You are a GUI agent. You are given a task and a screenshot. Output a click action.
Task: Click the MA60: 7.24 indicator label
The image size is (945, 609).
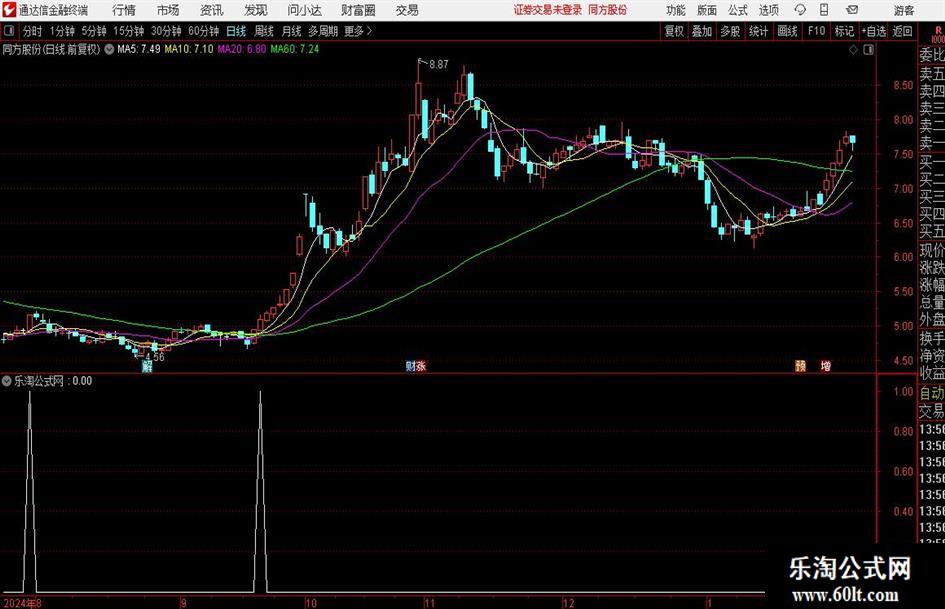coord(295,49)
